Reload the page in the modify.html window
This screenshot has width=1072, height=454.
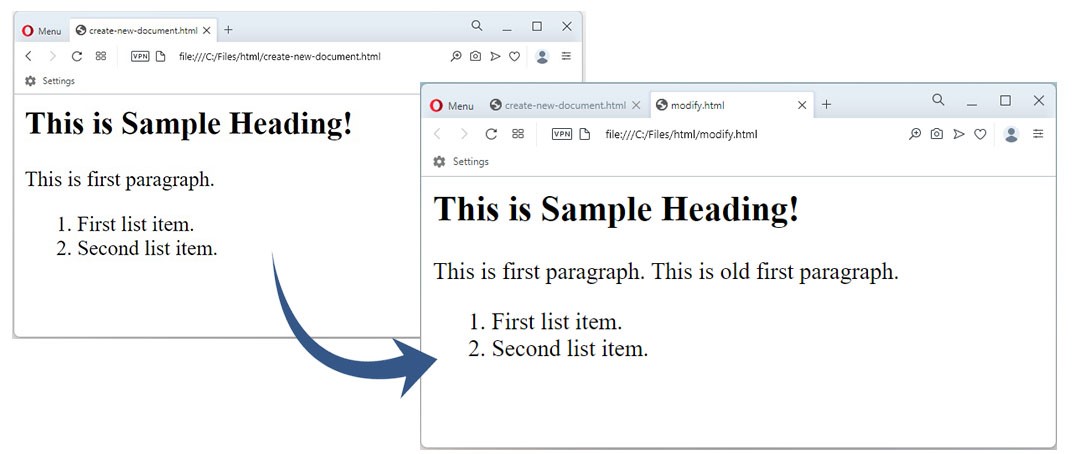[x=491, y=134]
